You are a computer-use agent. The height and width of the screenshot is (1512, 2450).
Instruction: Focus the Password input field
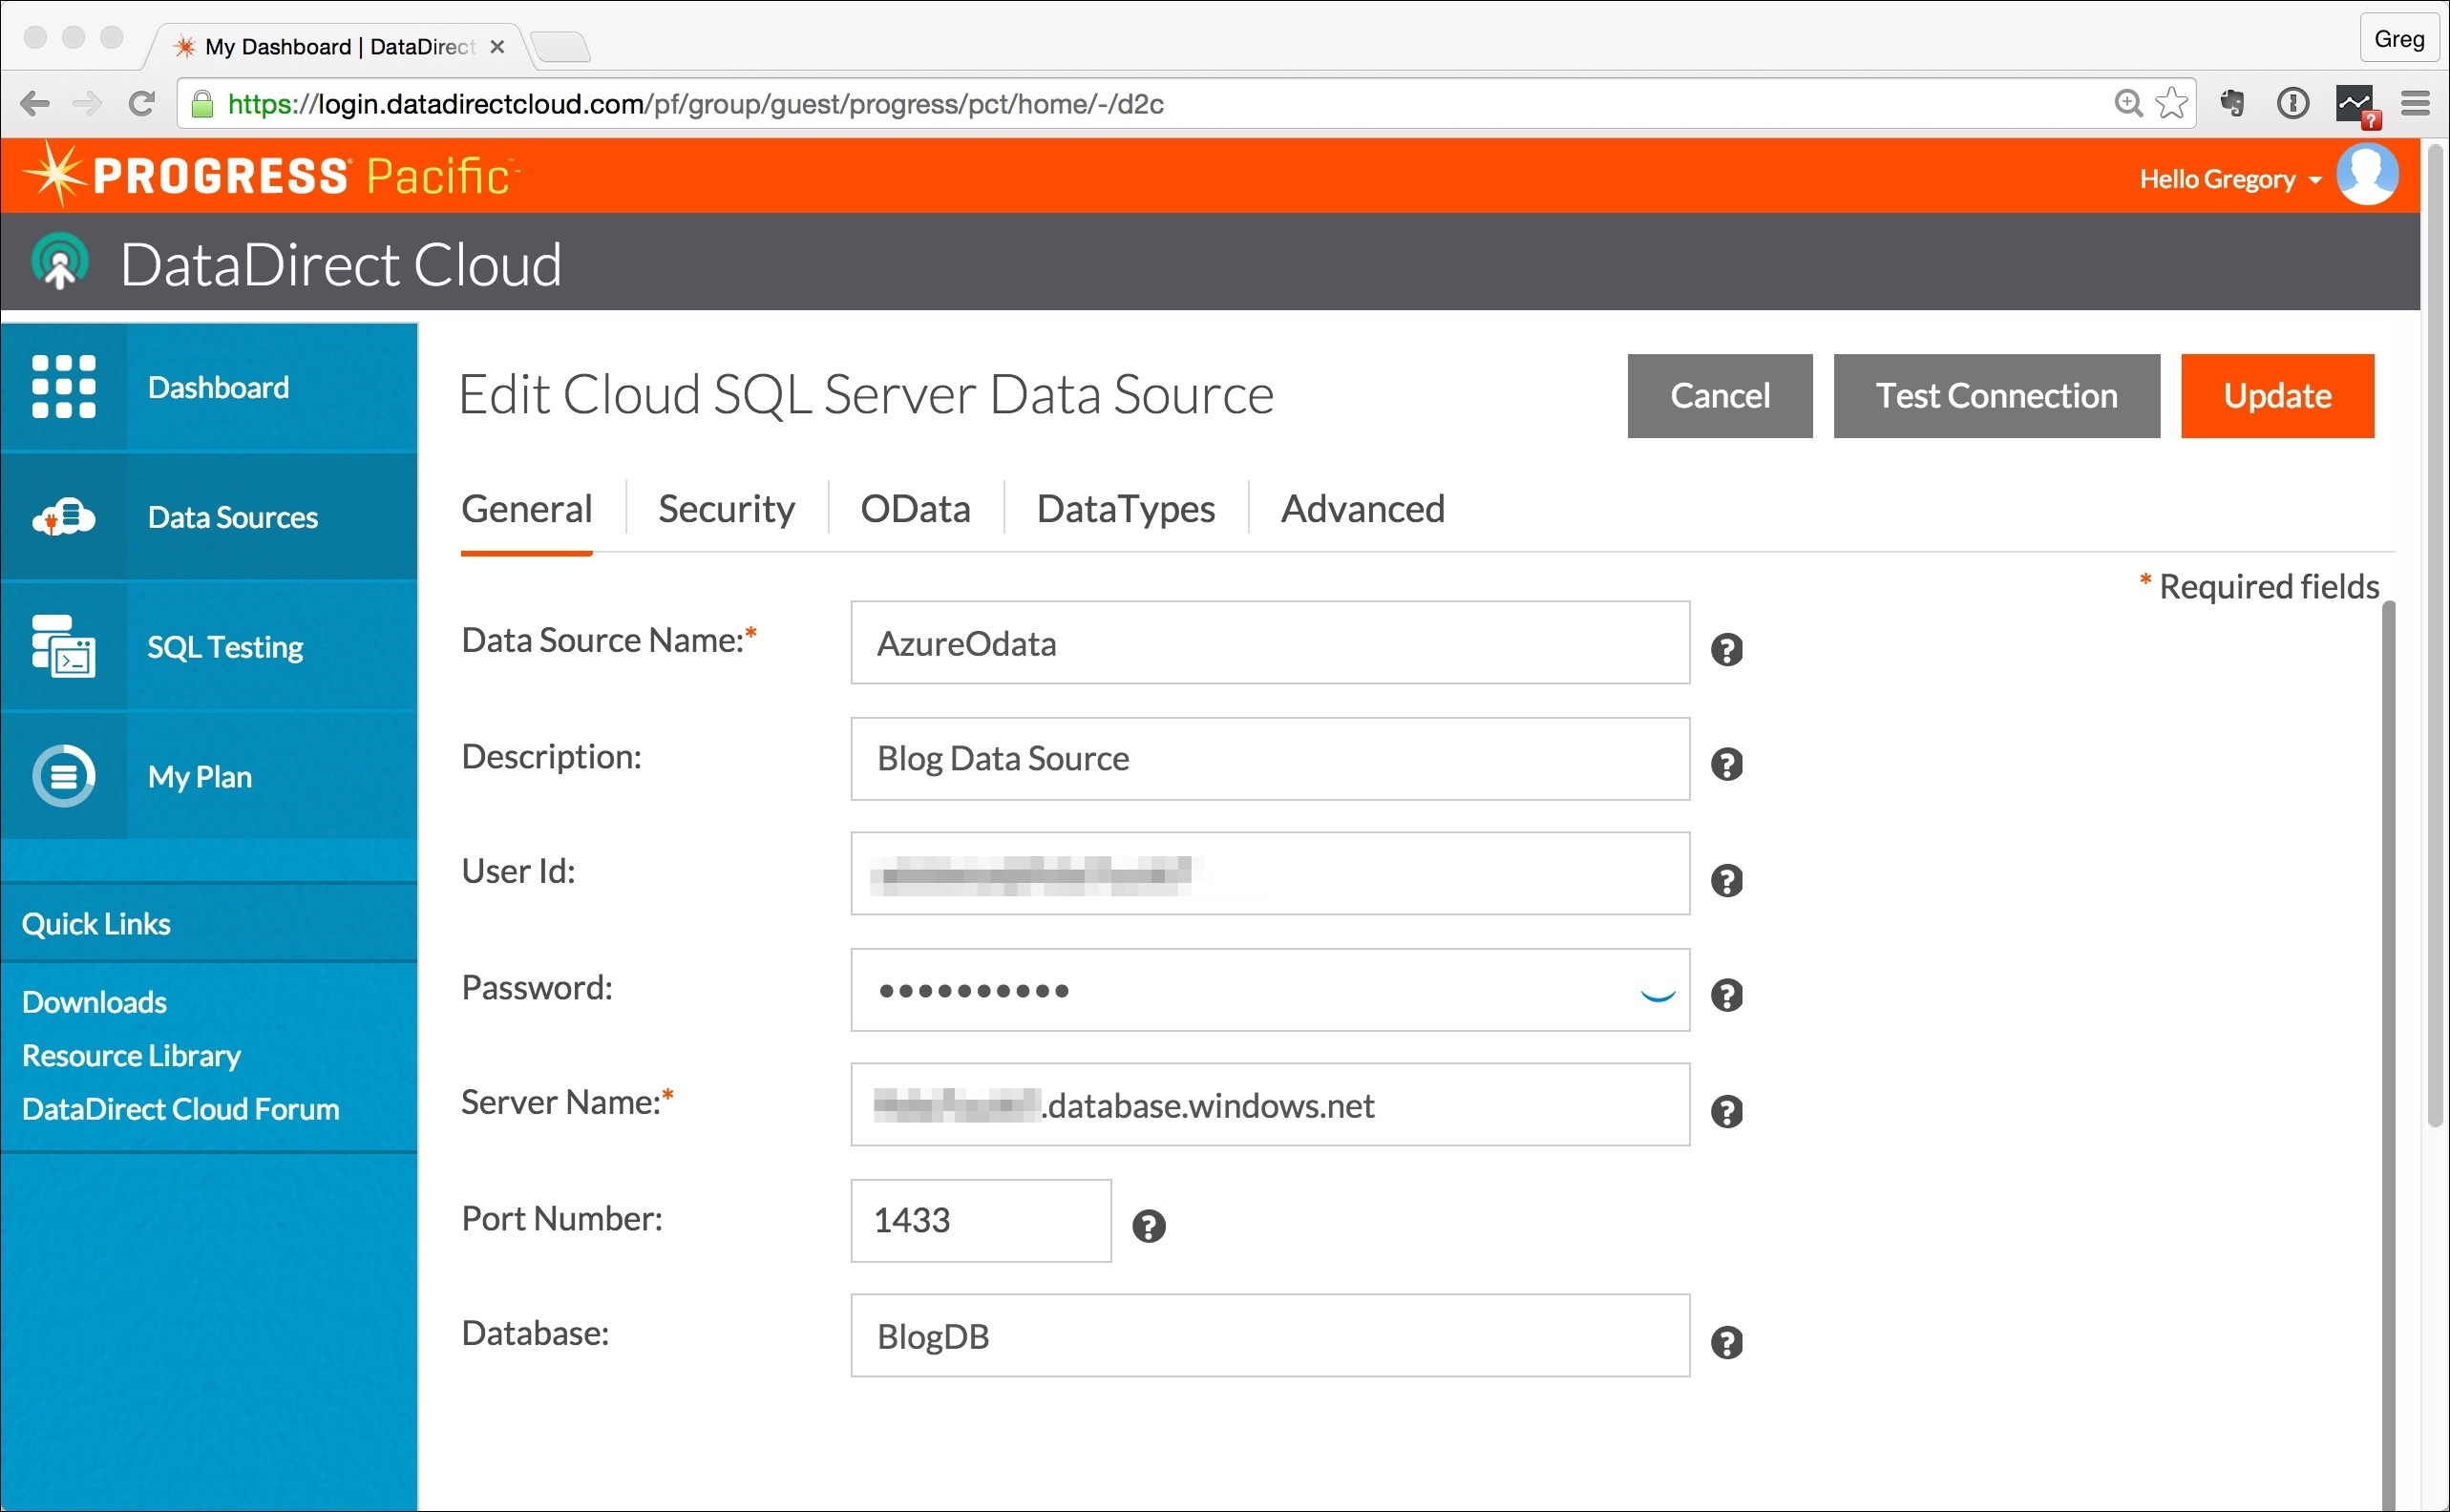tap(1270, 989)
